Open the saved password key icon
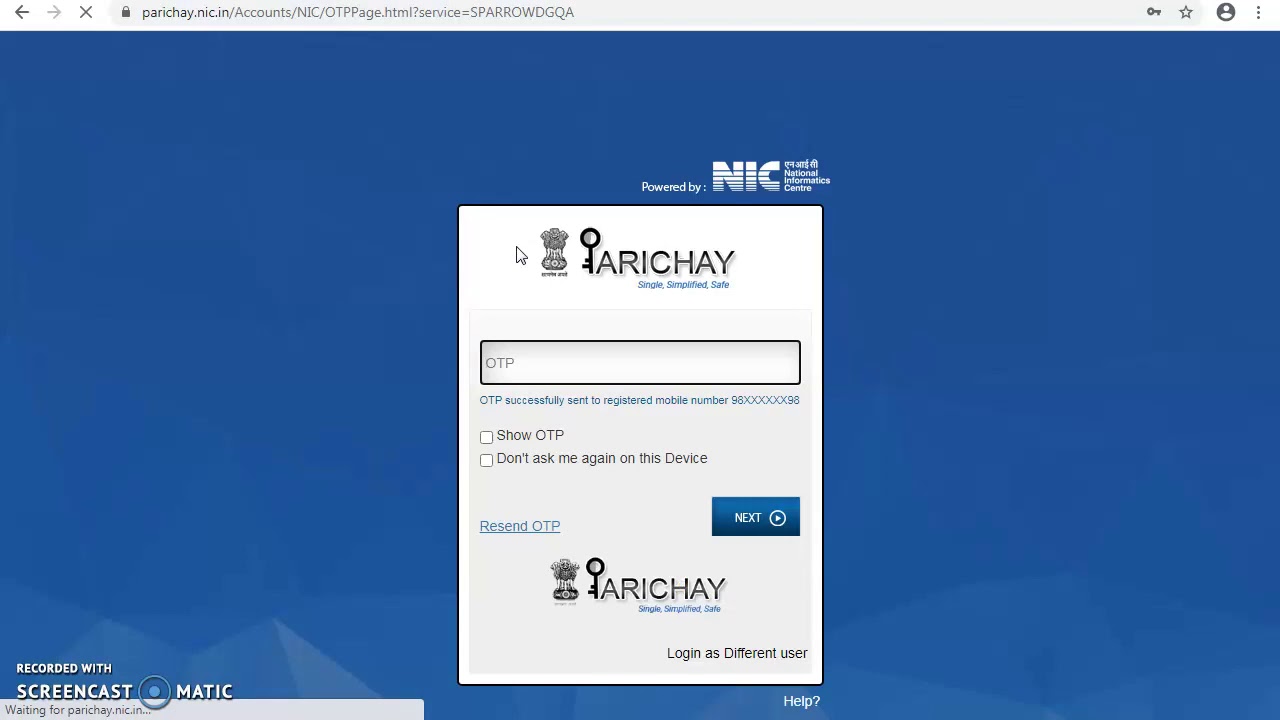1280x720 pixels. (x=1154, y=12)
